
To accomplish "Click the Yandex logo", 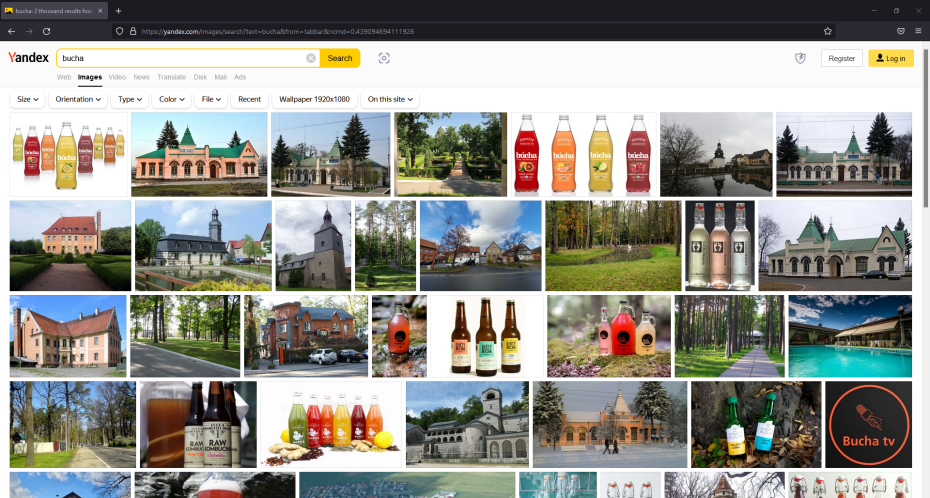I will click(28, 58).
